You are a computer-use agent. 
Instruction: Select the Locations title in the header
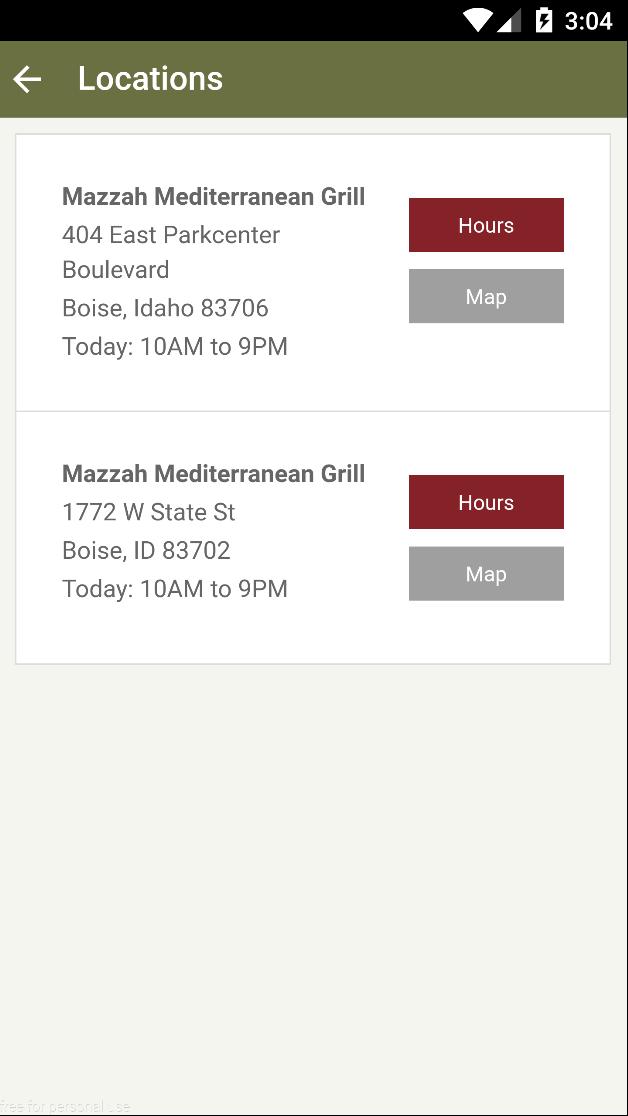(x=150, y=78)
